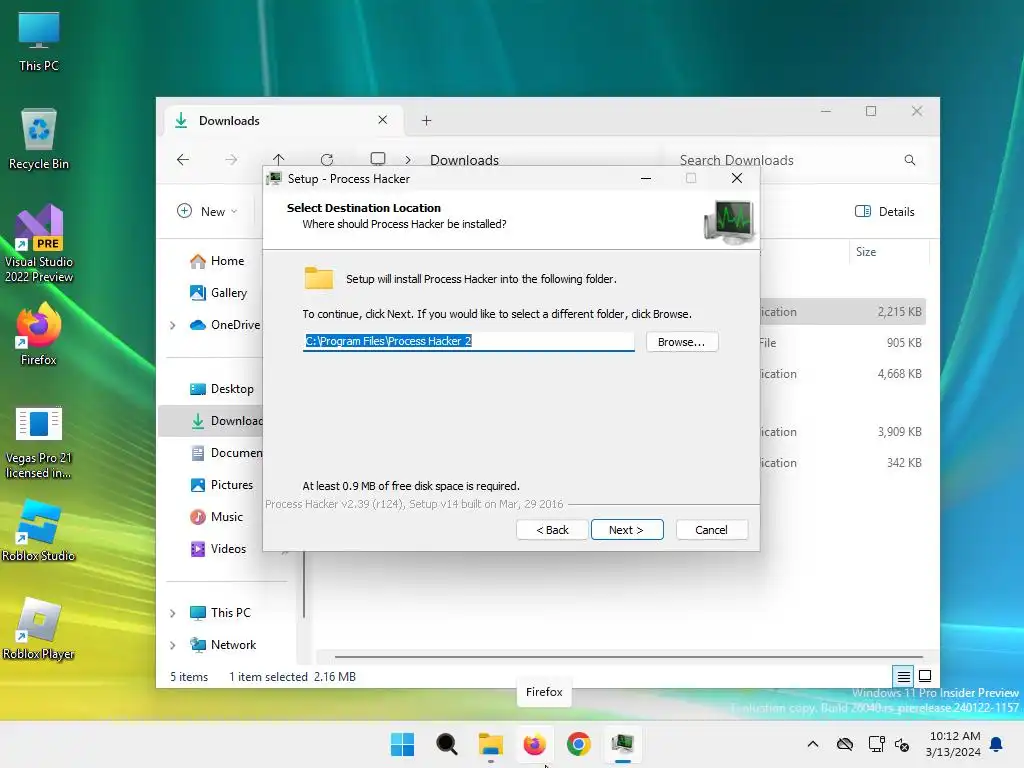The height and width of the screenshot is (768, 1024).
Task: Switch to large thumbnails view
Action: click(x=925, y=676)
